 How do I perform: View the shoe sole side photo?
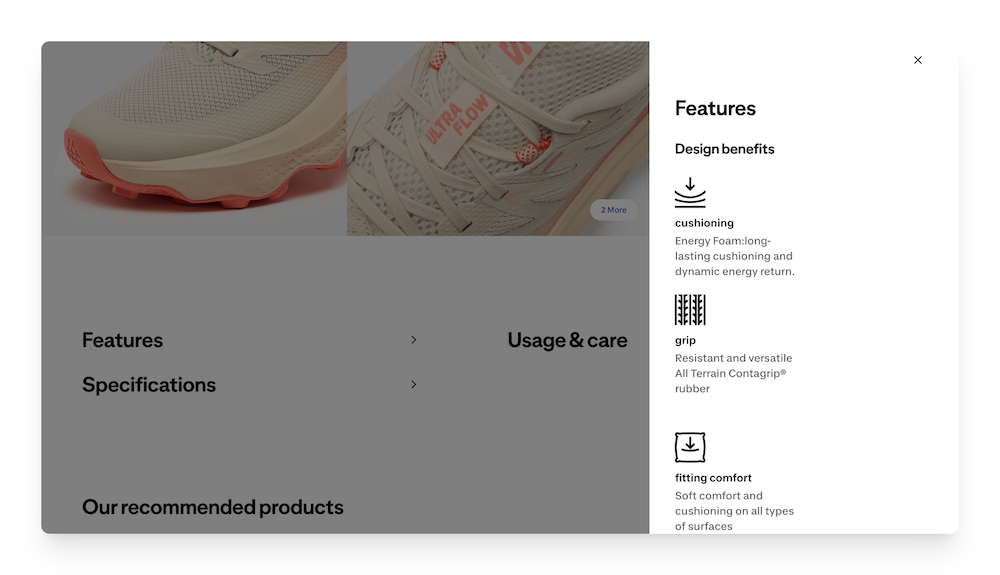(195, 138)
